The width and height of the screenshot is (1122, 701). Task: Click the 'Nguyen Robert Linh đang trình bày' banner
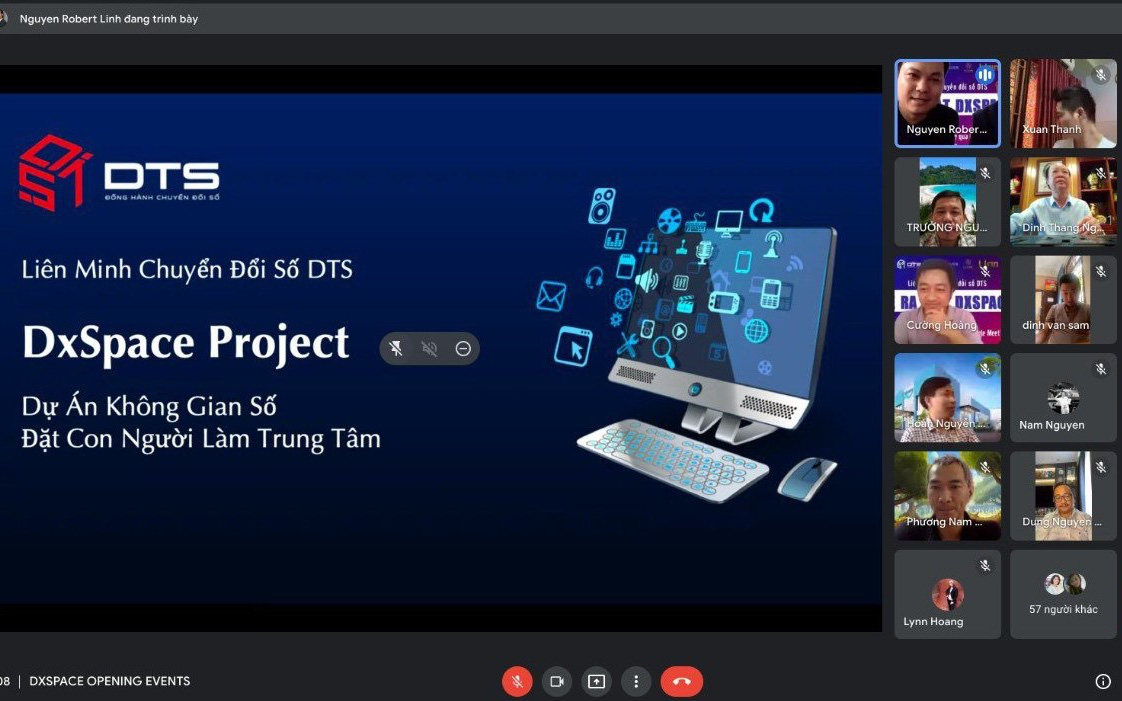[109, 19]
